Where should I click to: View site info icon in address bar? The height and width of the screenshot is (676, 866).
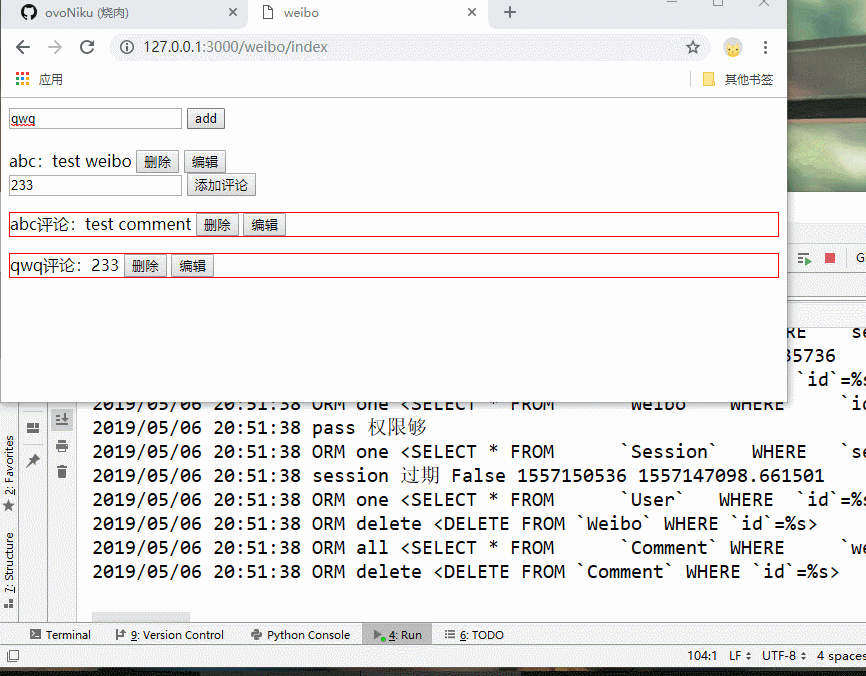click(x=127, y=47)
